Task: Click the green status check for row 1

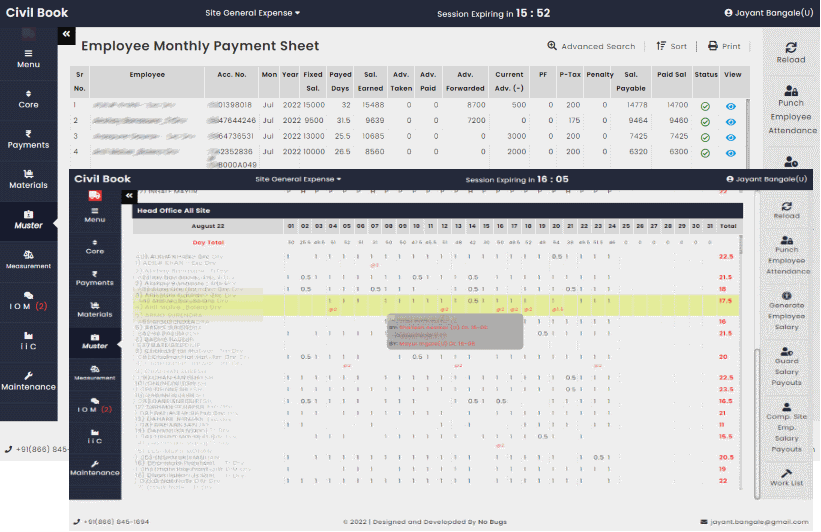Action: click(x=705, y=105)
